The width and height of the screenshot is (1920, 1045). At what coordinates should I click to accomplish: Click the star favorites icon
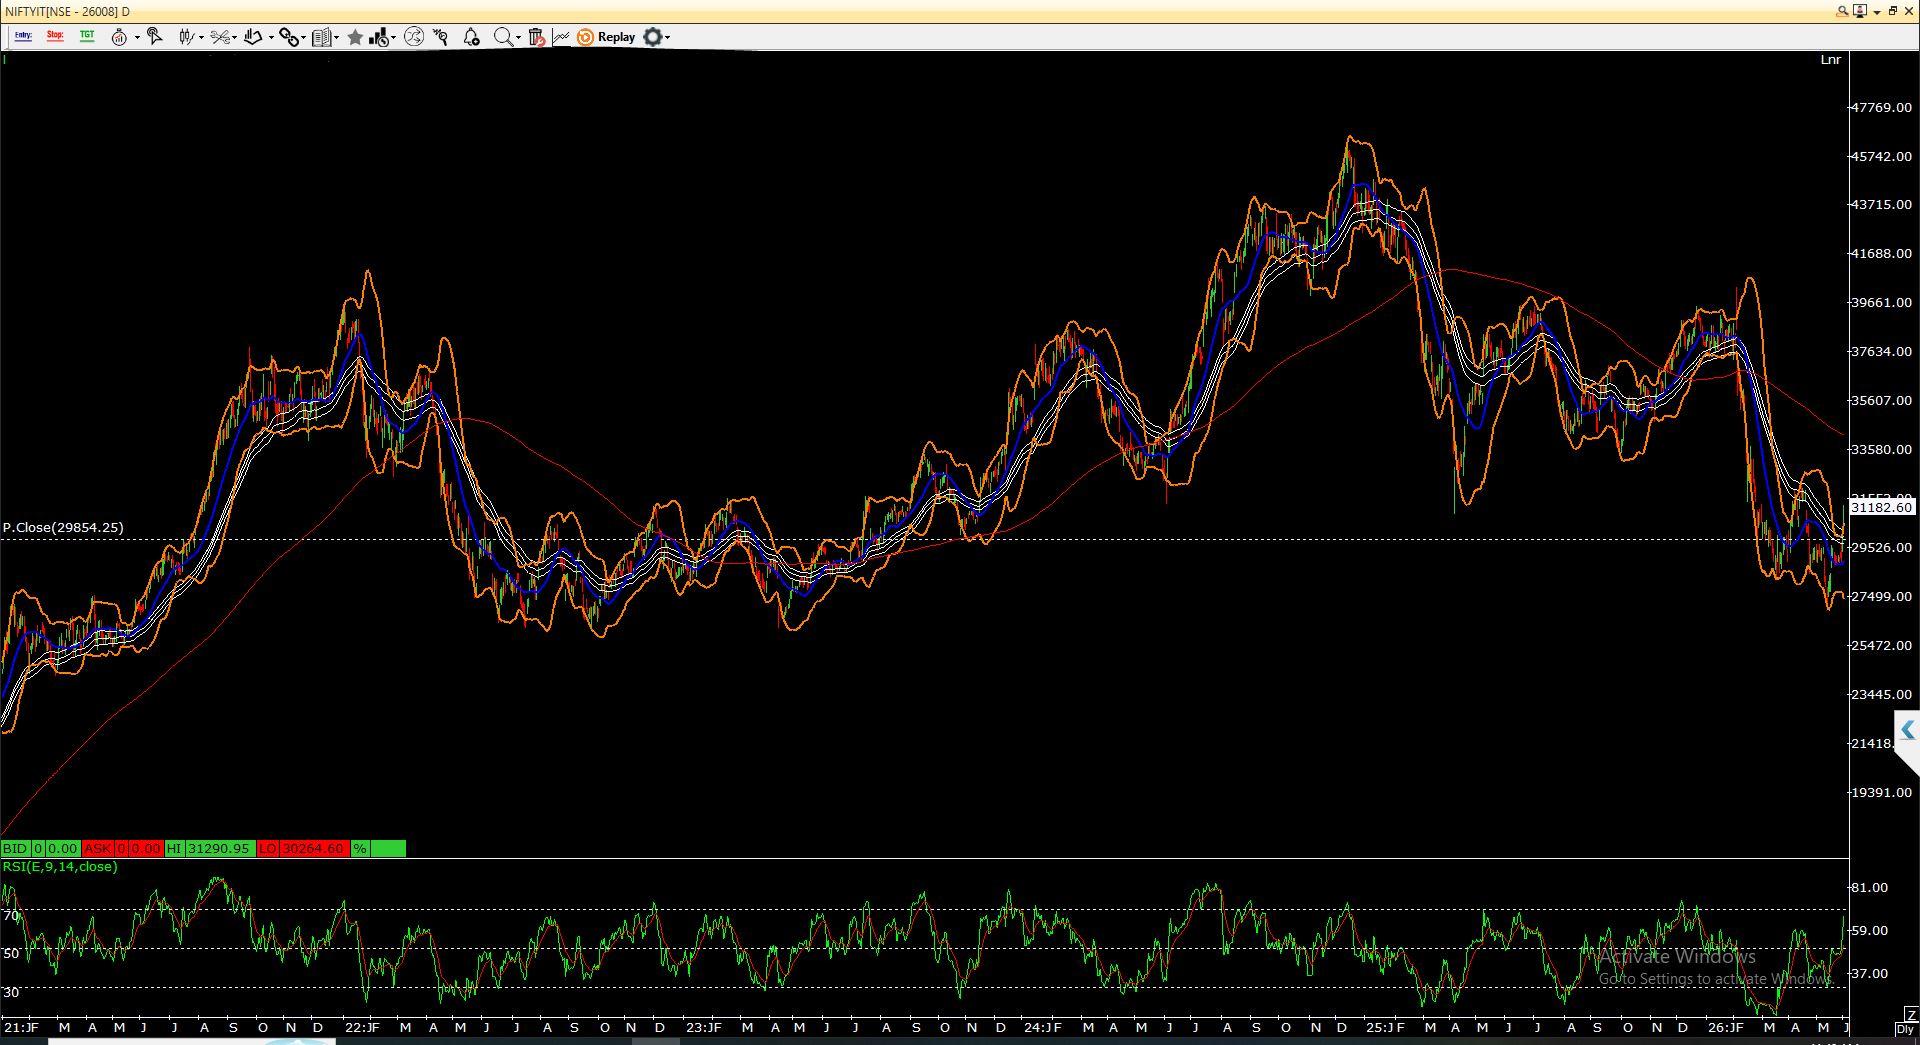click(x=355, y=37)
